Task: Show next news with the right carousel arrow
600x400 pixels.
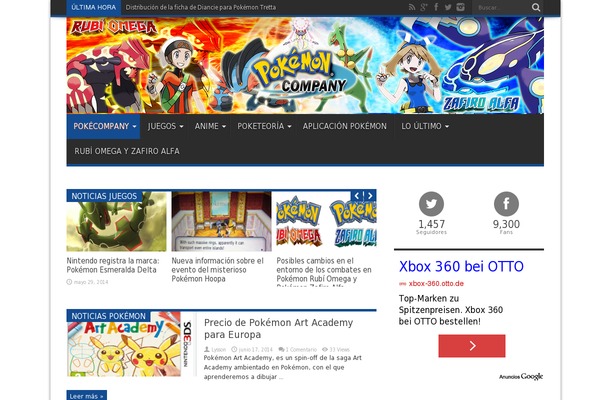Action: tap(370, 196)
